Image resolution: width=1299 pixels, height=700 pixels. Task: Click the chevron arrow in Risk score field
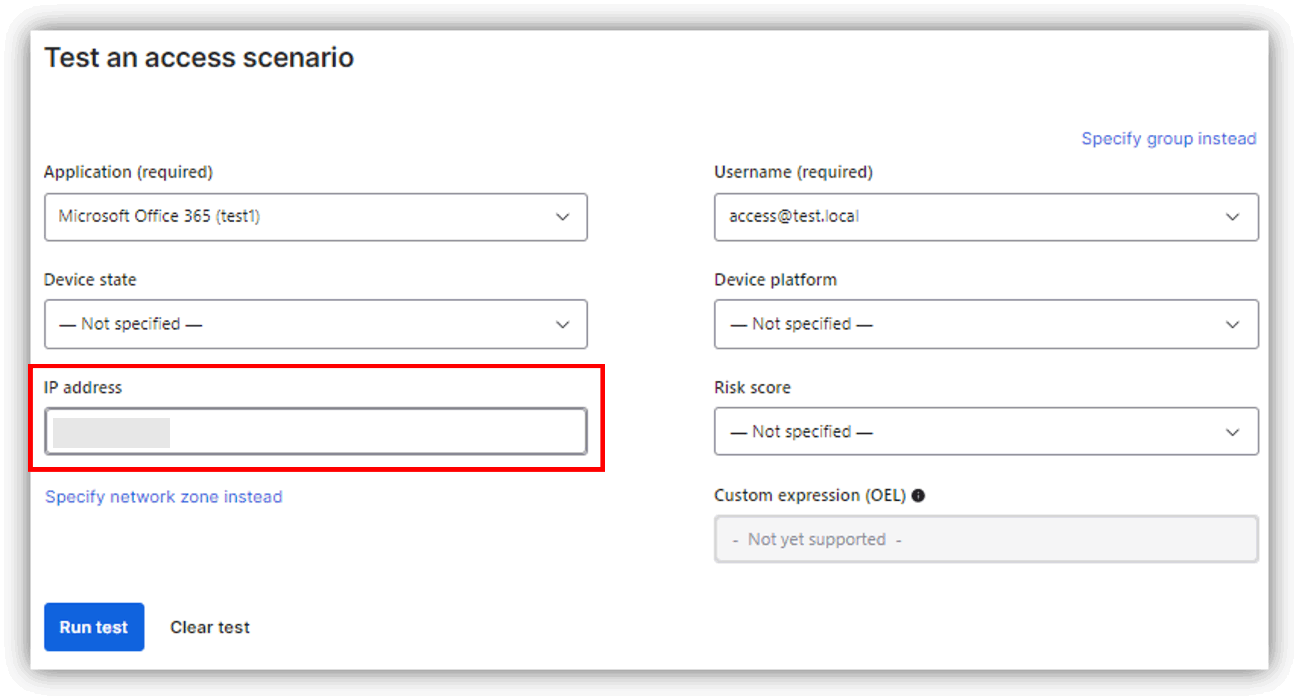point(1233,432)
